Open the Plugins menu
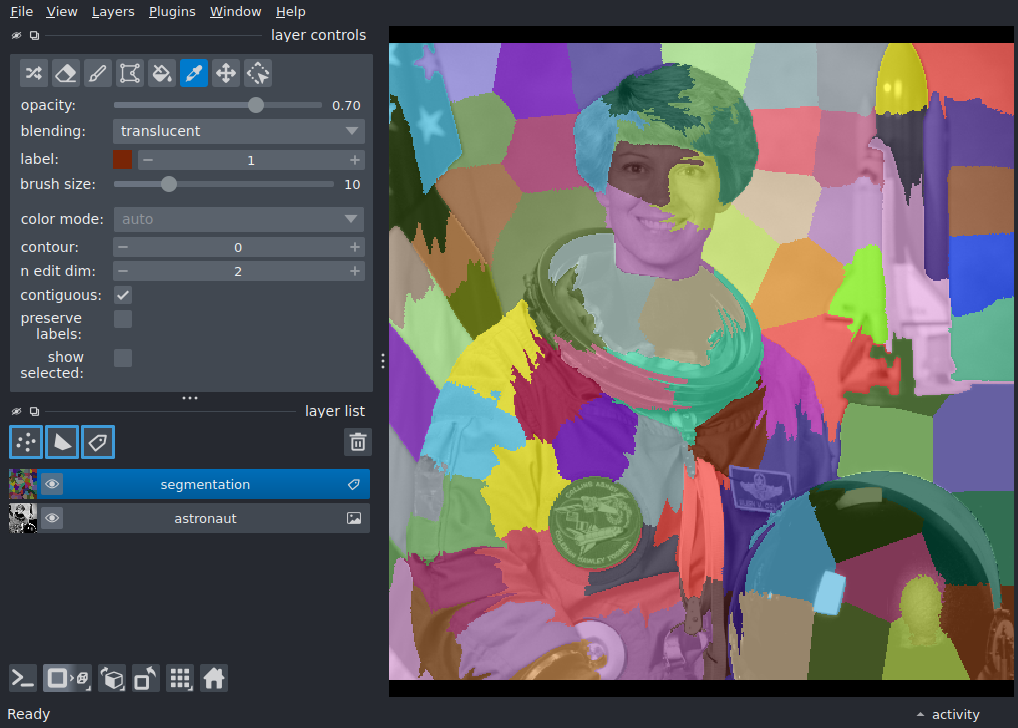Viewport: 1018px width, 728px height. [172, 12]
